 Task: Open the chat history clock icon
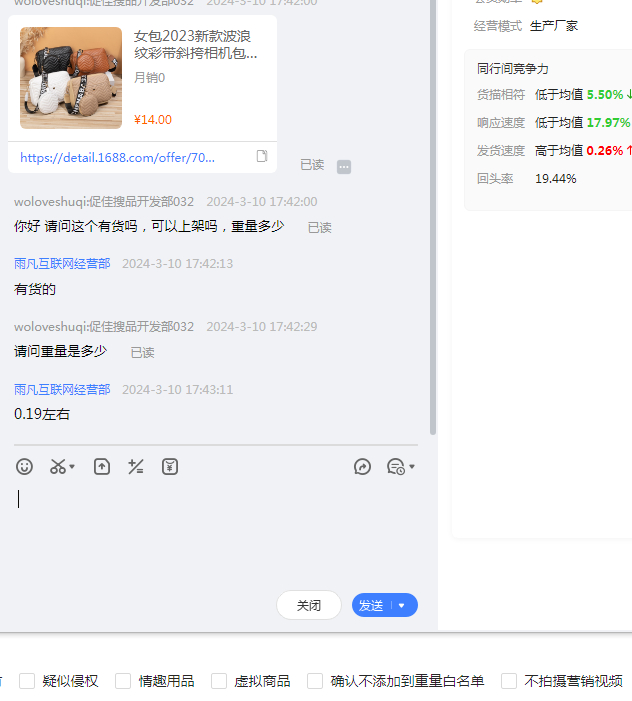click(395, 466)
